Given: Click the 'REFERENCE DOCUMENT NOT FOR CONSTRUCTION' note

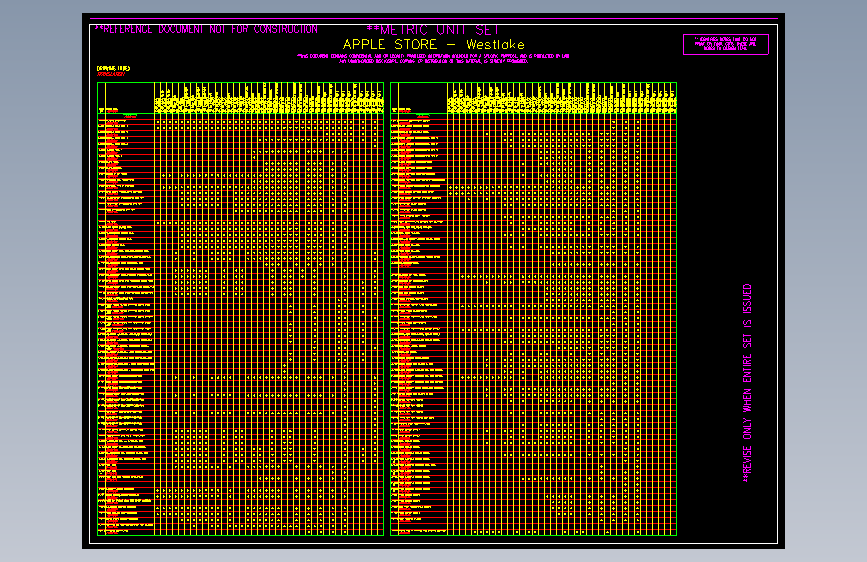Looking at the screenshot, I should [x=206, y=29].
